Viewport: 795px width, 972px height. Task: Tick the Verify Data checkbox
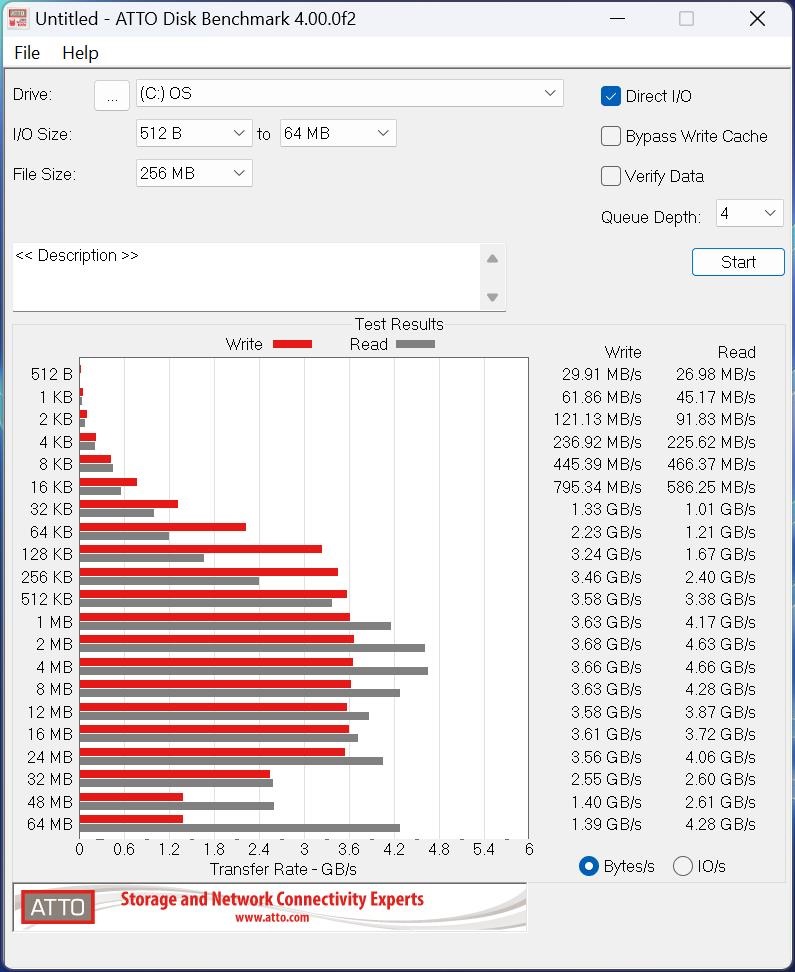611,176
